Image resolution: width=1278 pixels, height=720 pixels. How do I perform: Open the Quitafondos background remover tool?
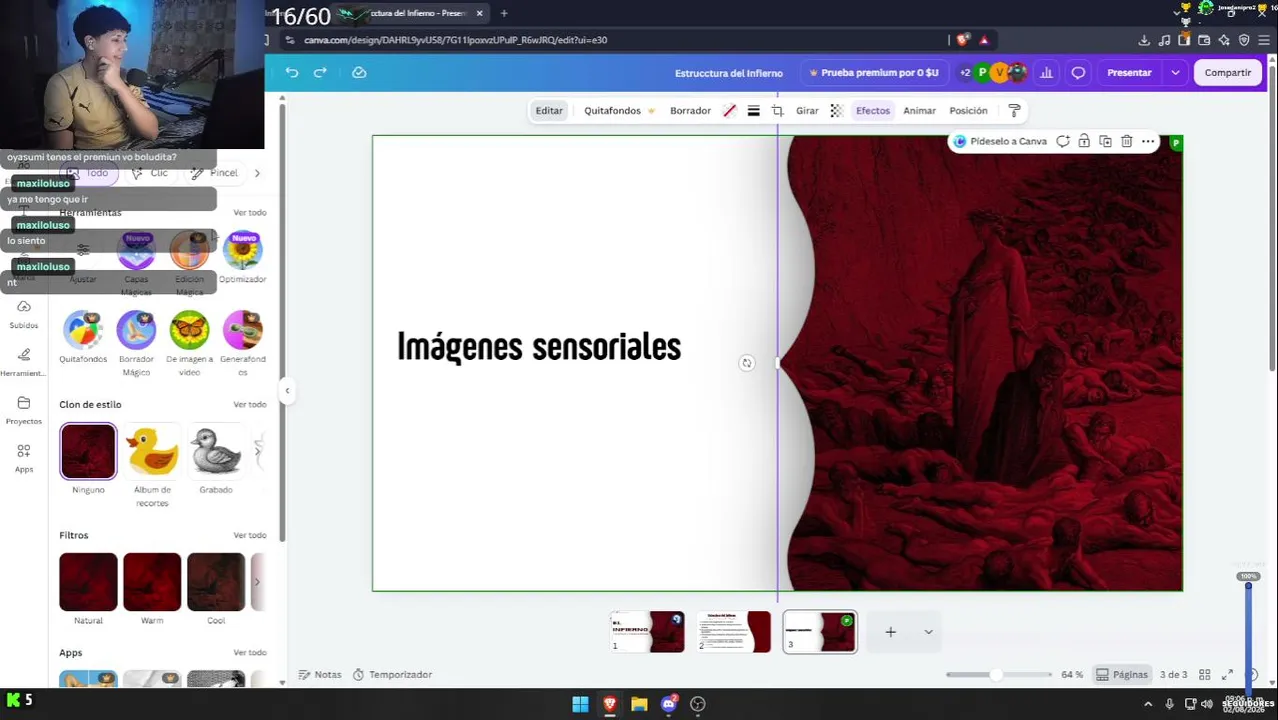pos(83,338)
